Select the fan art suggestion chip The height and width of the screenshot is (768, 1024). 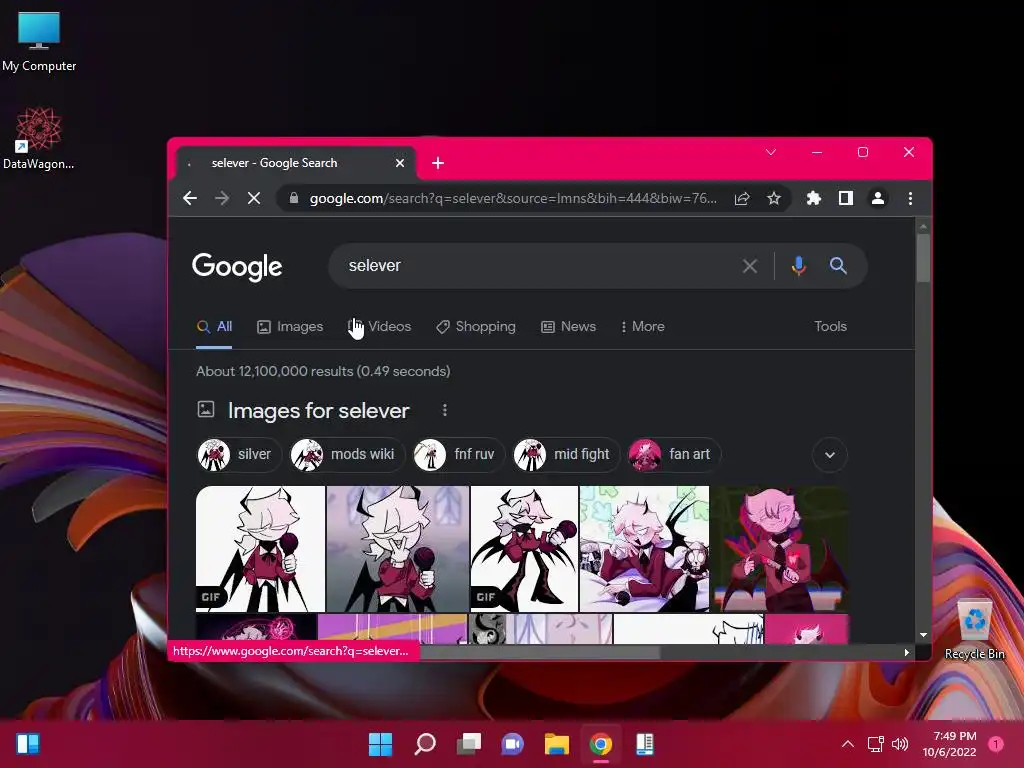(x=674, y=455)
